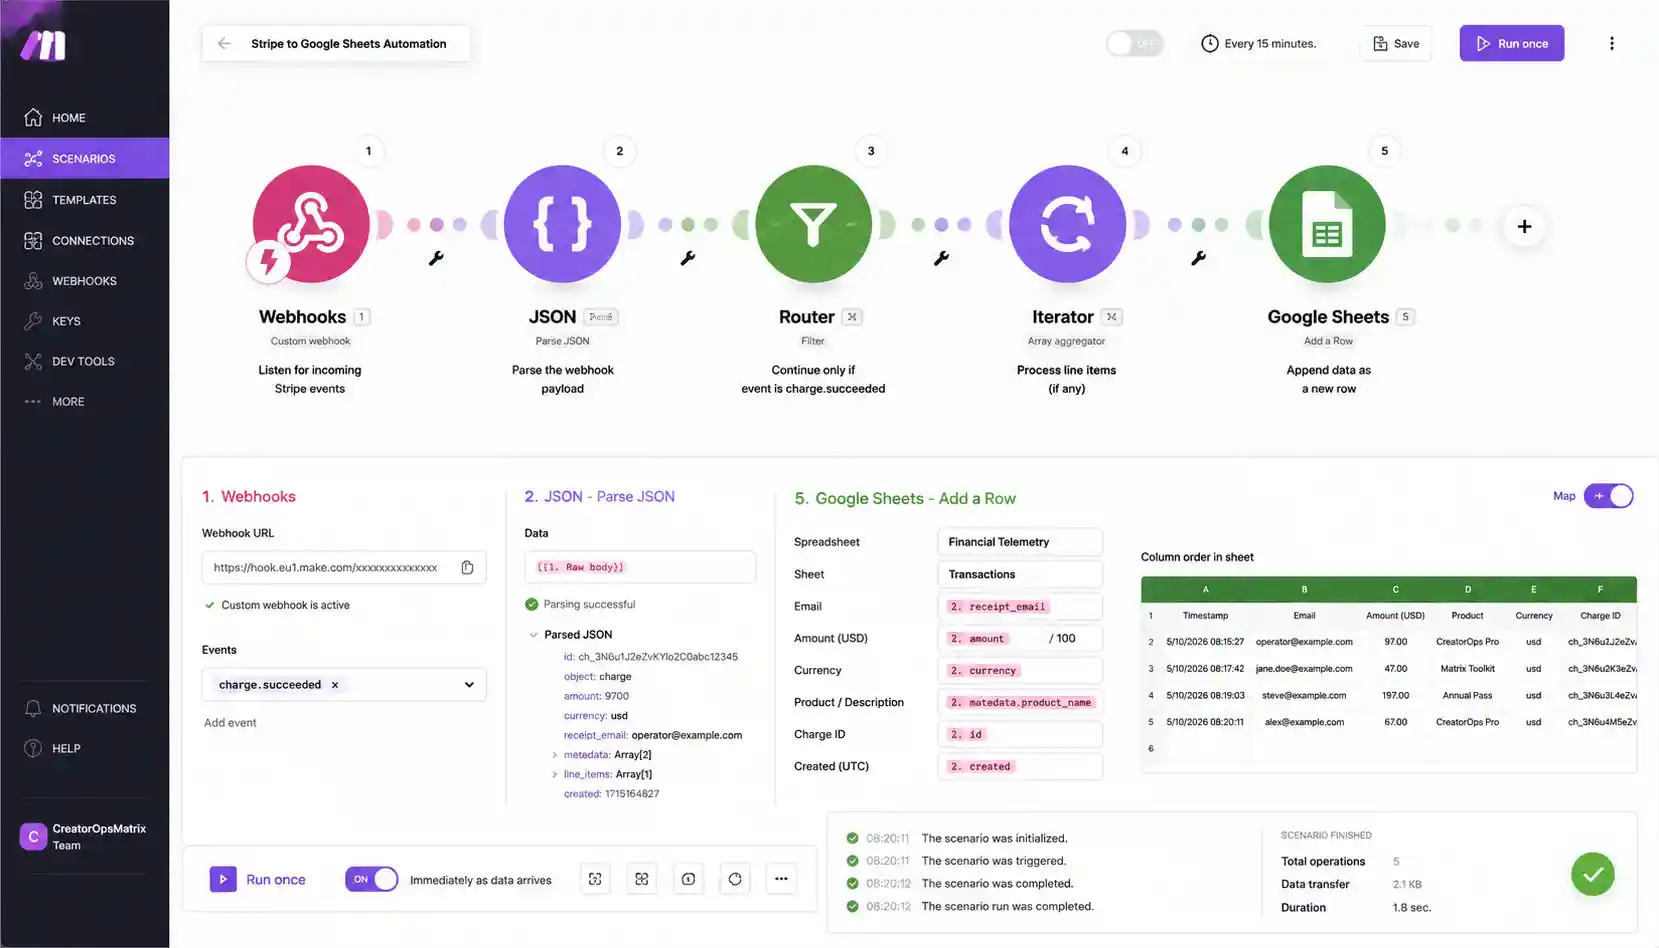Click the circular refresh toolbar icon
Viewport: 1659px width, 948px height.
735,879
